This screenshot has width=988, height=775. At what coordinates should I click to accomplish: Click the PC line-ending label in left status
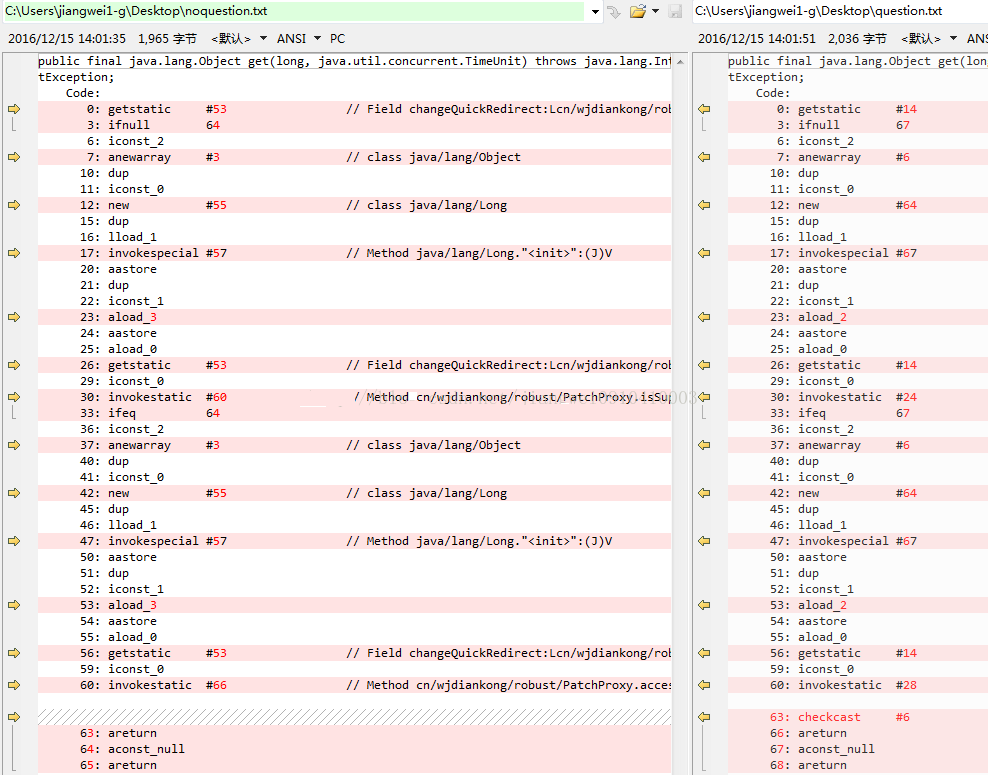coord(337,39)
